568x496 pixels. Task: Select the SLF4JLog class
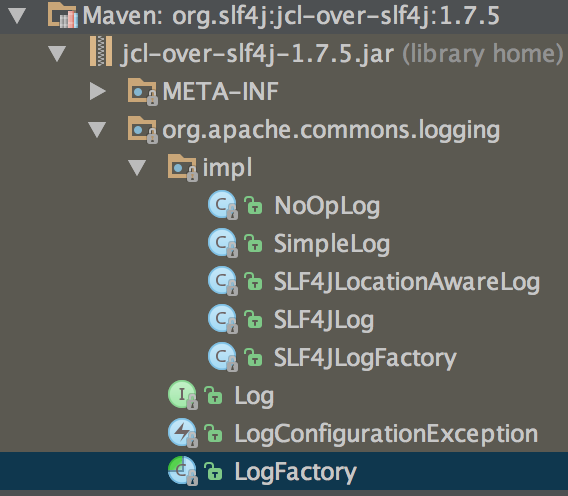point(324,320)
